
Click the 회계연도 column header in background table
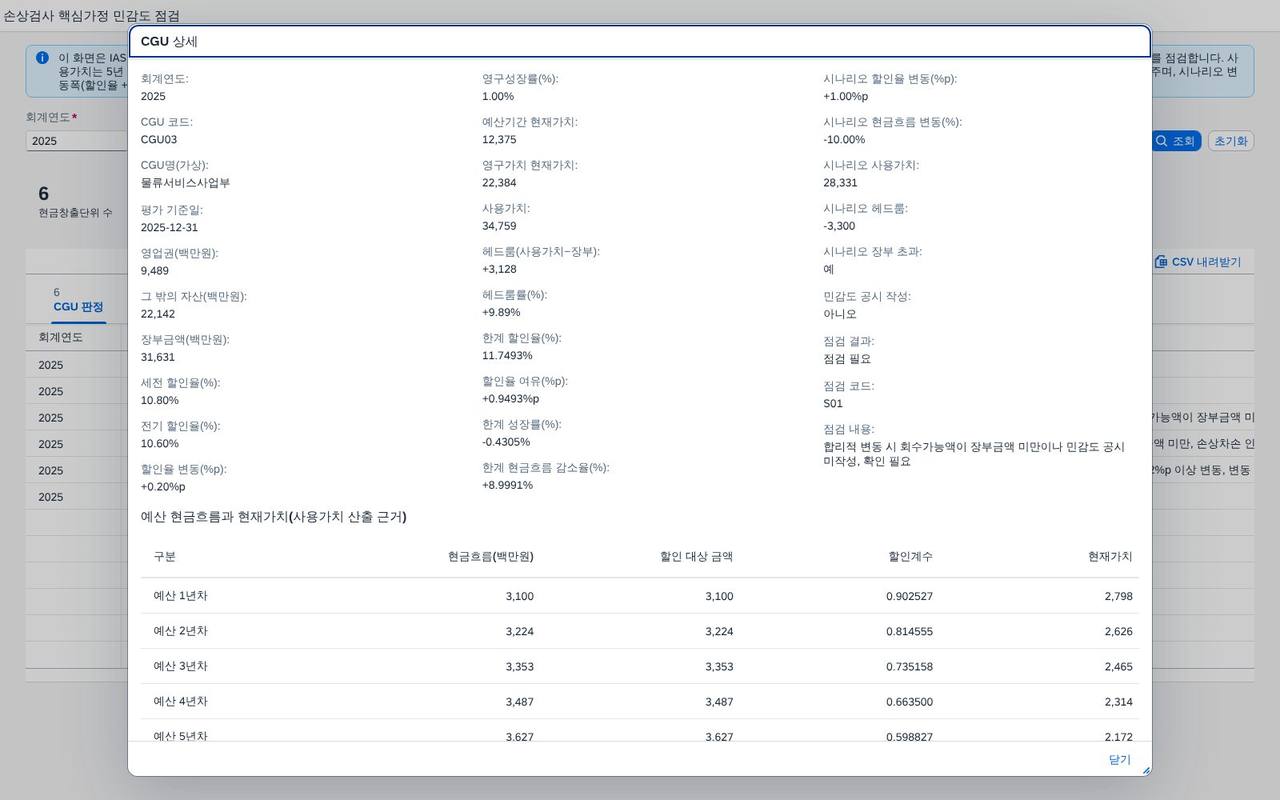(60, 337)
